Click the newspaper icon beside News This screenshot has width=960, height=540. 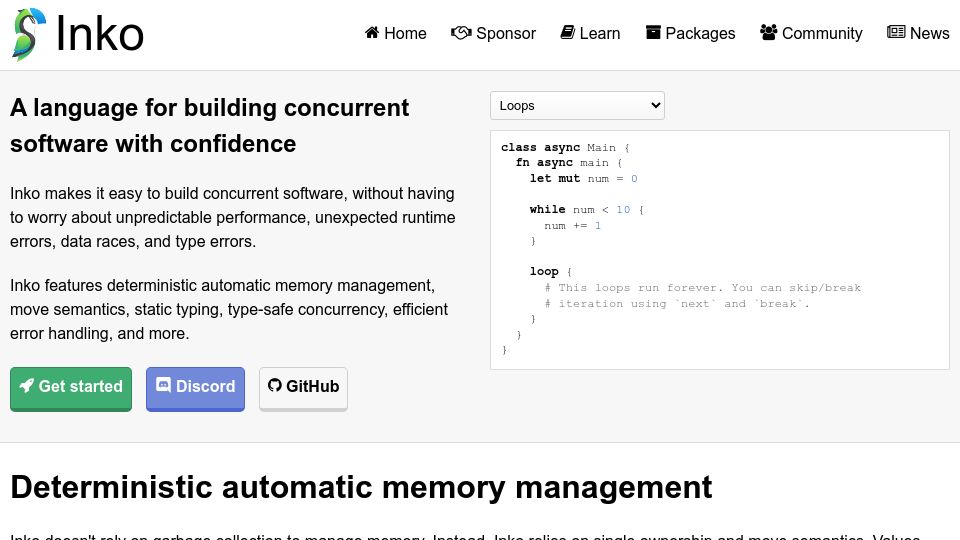click(x=896, y=32)
